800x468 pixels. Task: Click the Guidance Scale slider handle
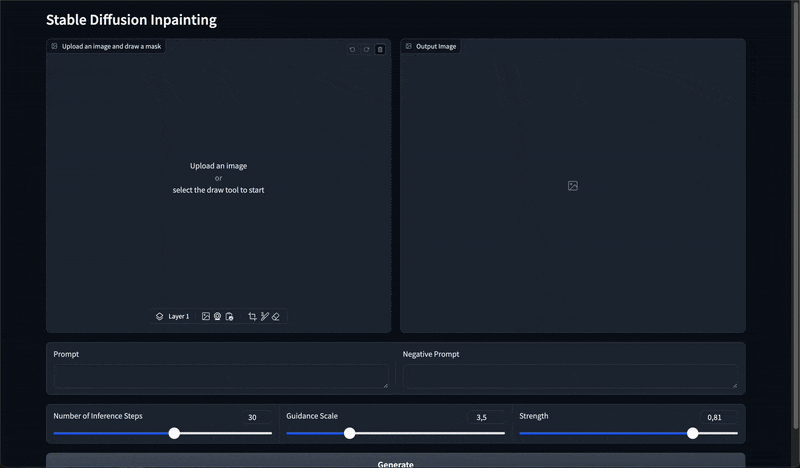click(x=349, y=433)
